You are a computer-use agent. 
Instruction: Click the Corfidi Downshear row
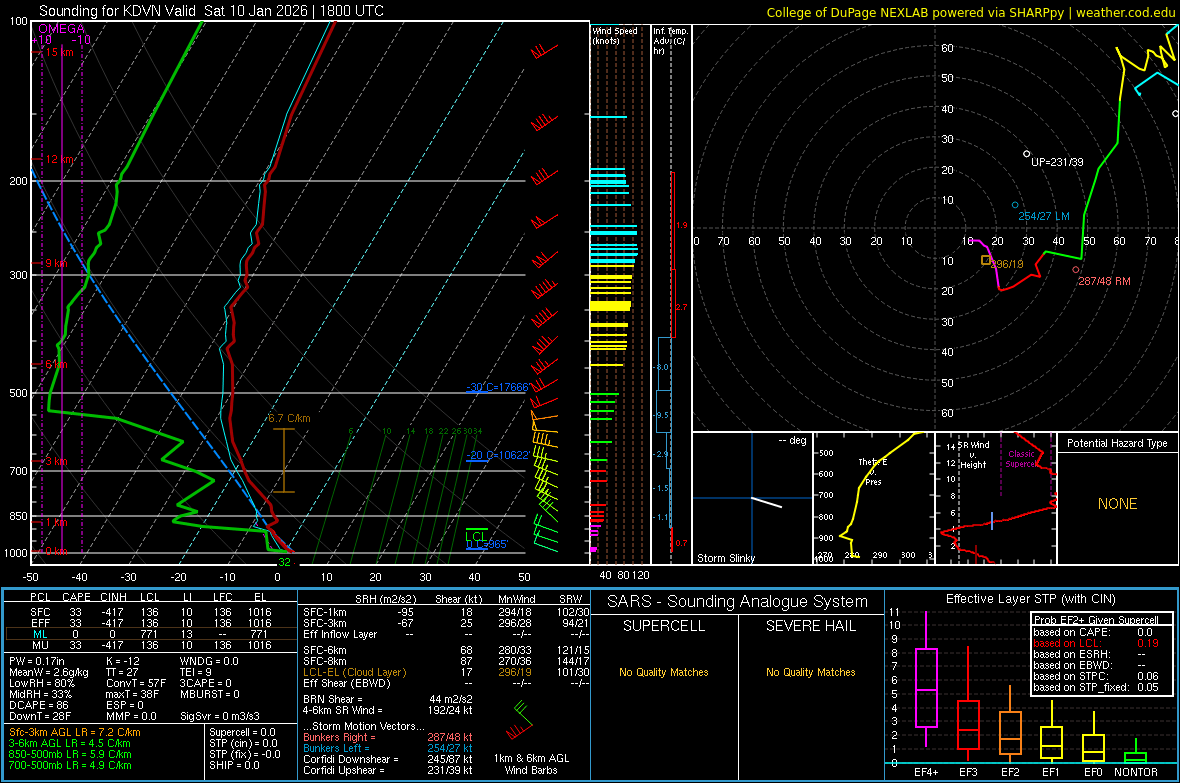pyautogui.click(x=388, y=759)
